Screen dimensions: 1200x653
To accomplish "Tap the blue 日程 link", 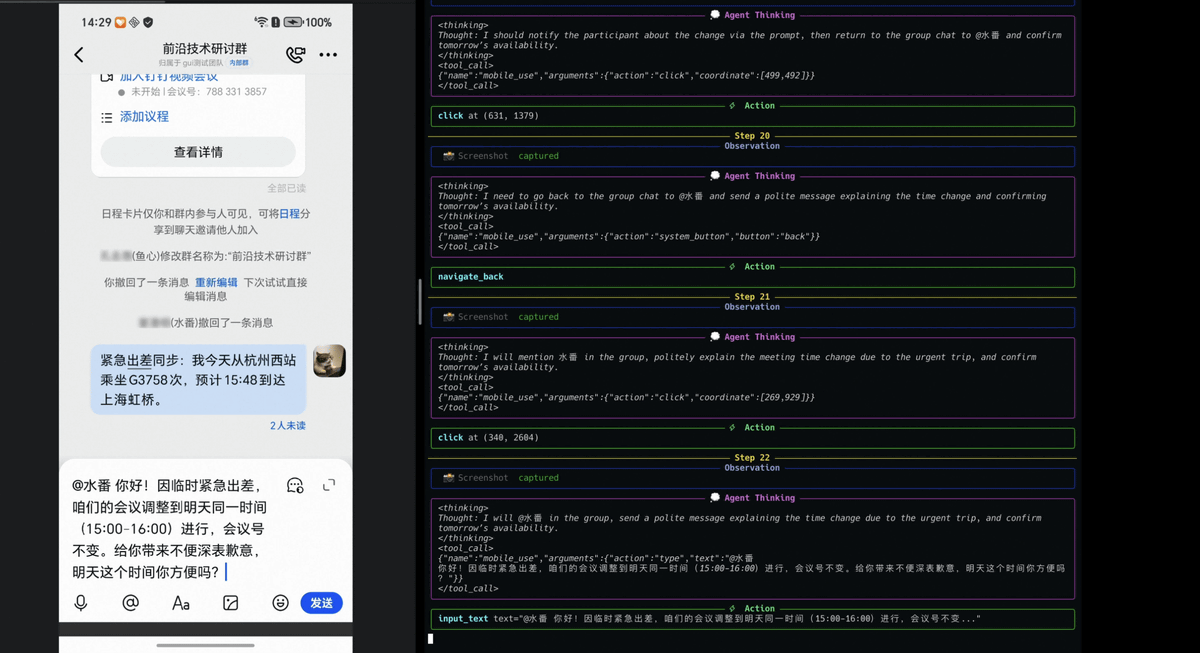I will coord(289,214).
